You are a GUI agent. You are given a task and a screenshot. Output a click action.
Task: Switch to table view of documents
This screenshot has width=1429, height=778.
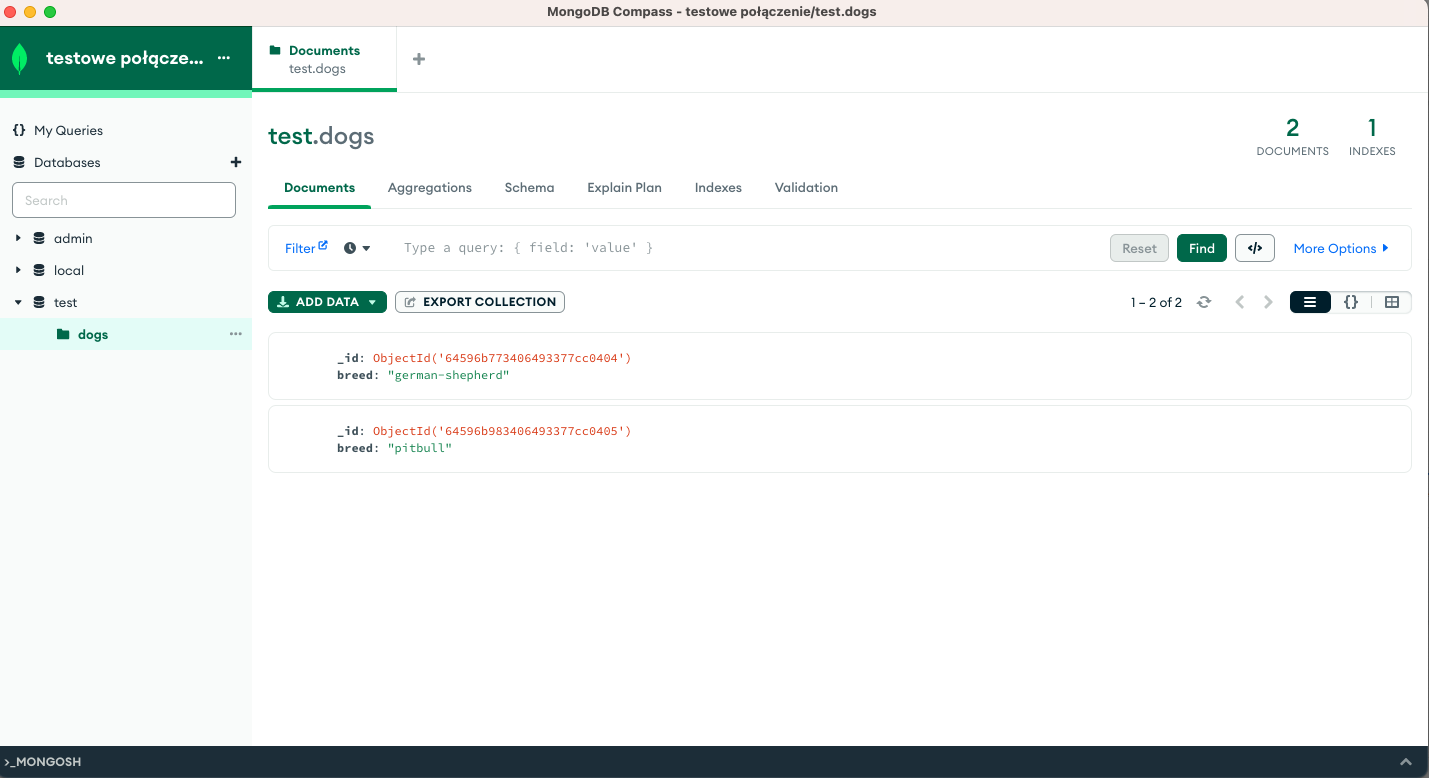1391,302
